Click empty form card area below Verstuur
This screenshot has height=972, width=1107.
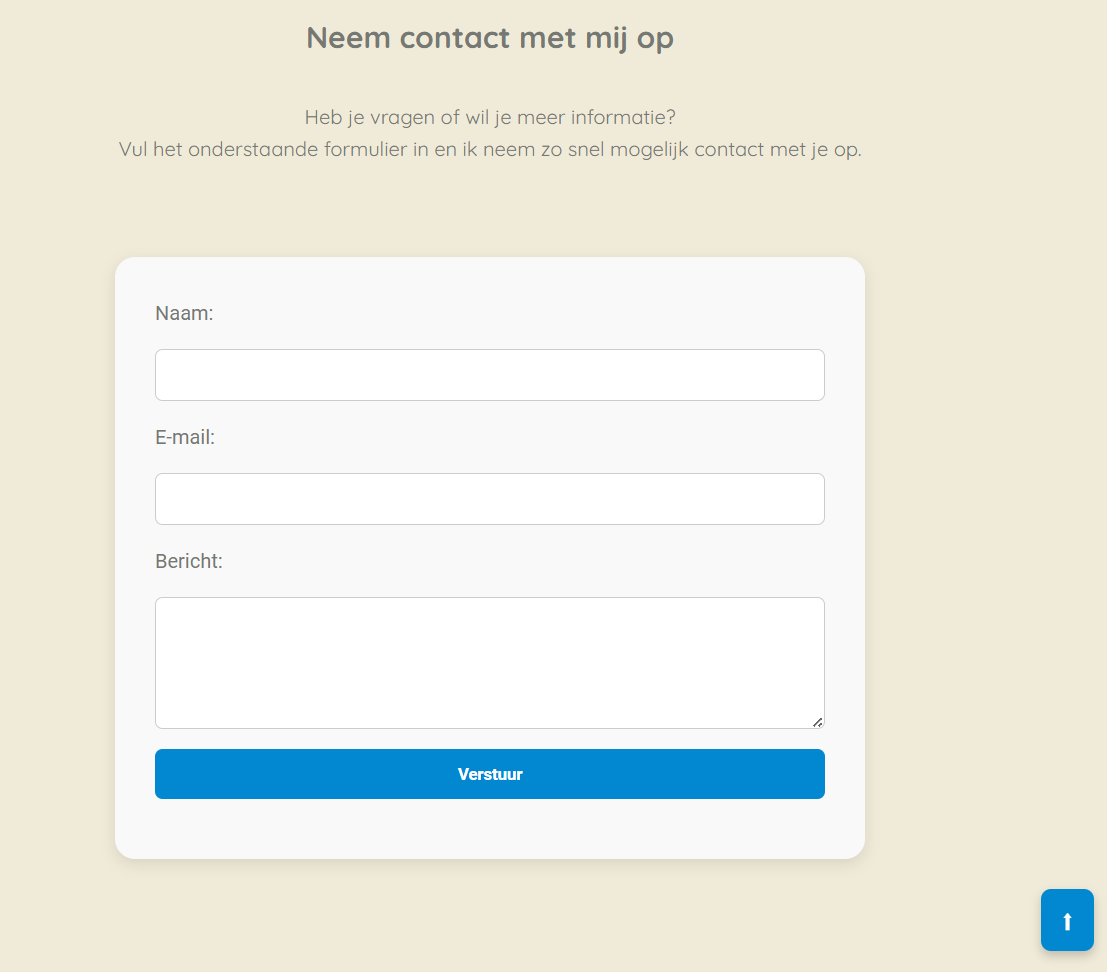490,830
